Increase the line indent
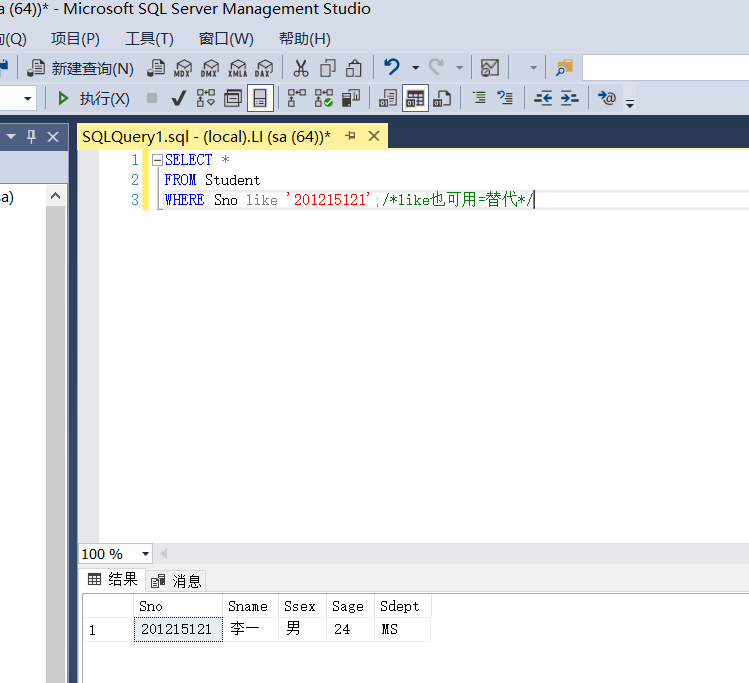Image resolution: width=749 pixels, height=683 pixels. click(569, 98)
